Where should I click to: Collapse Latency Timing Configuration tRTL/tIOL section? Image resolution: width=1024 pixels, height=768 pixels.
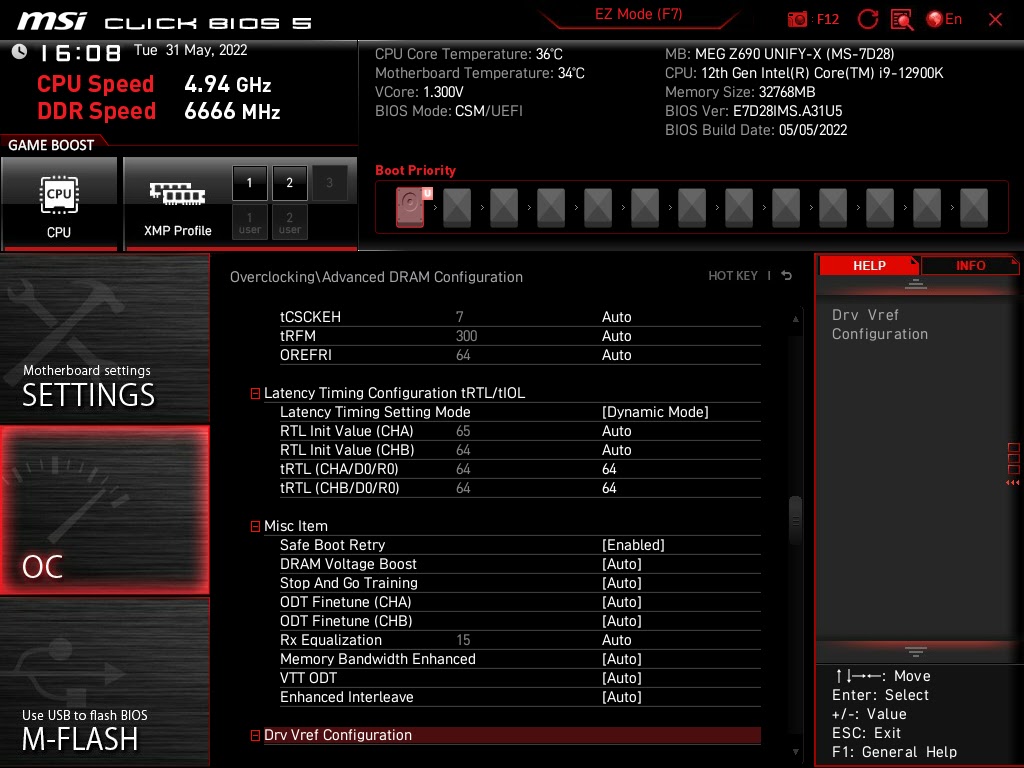(x=255, y=393)
